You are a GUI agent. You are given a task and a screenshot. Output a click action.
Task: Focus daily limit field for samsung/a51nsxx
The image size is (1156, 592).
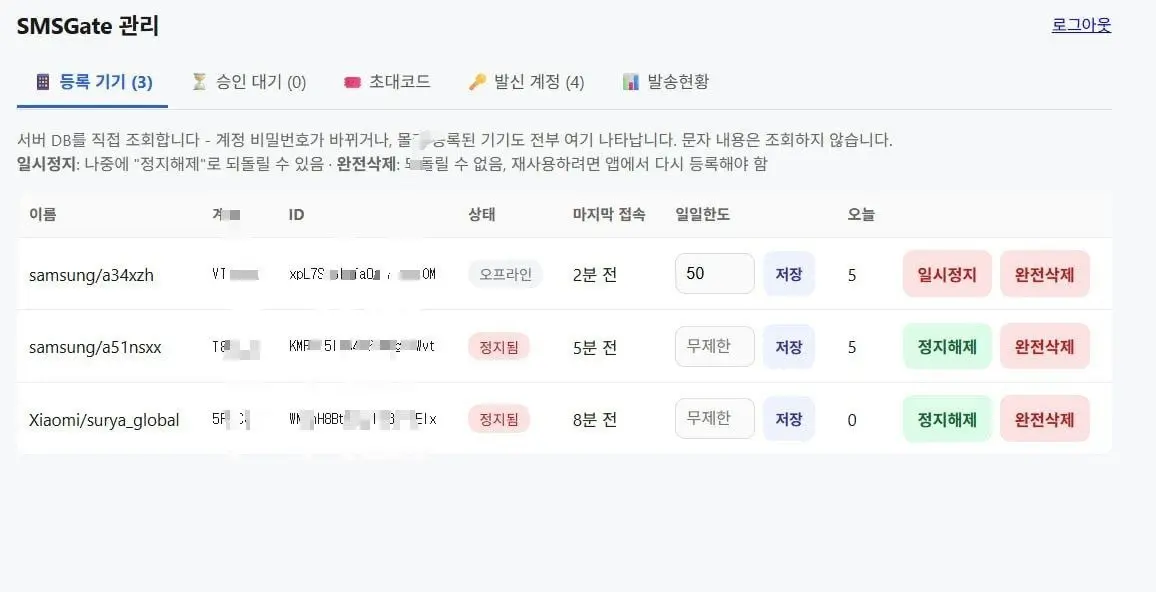tap(714, 346)
